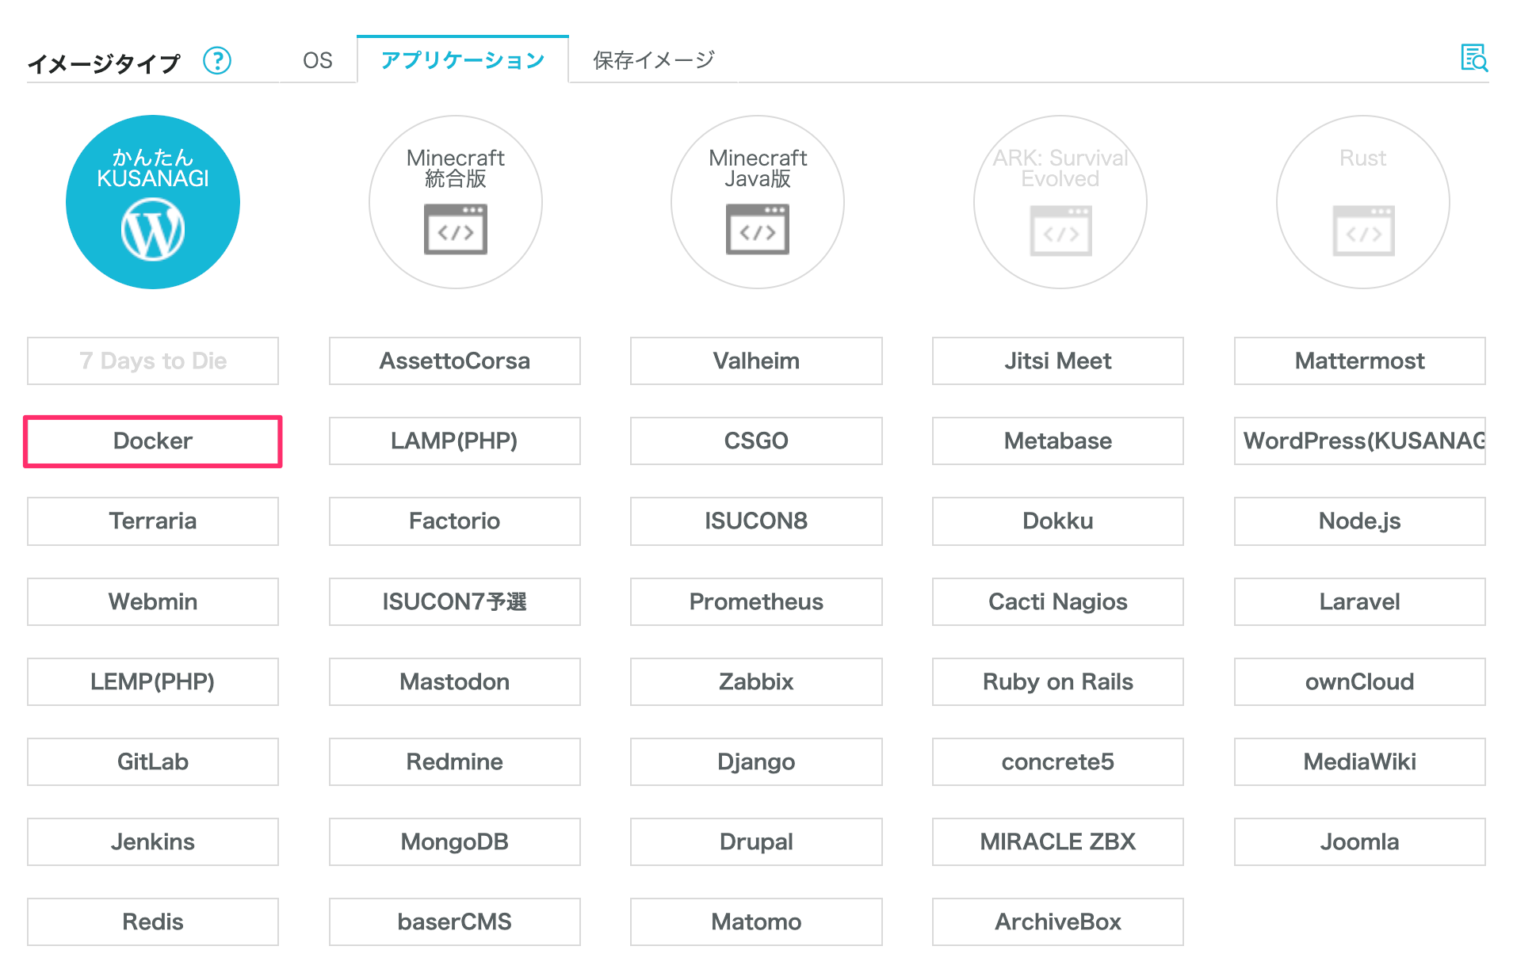Select the Docker application

152,441
